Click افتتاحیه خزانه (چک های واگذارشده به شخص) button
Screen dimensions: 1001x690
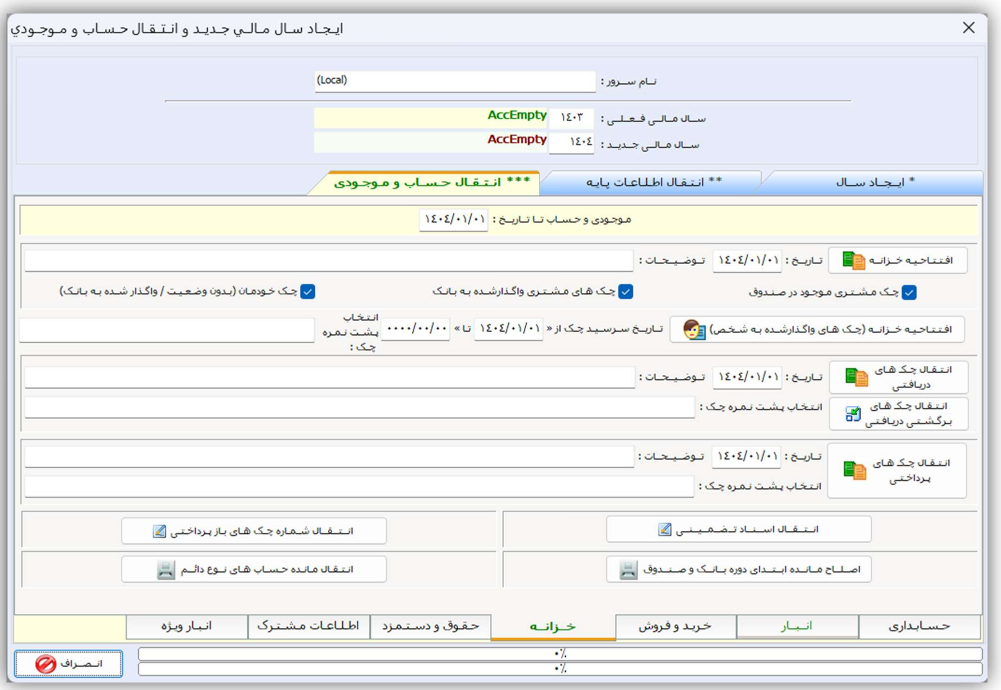point(817,329)
